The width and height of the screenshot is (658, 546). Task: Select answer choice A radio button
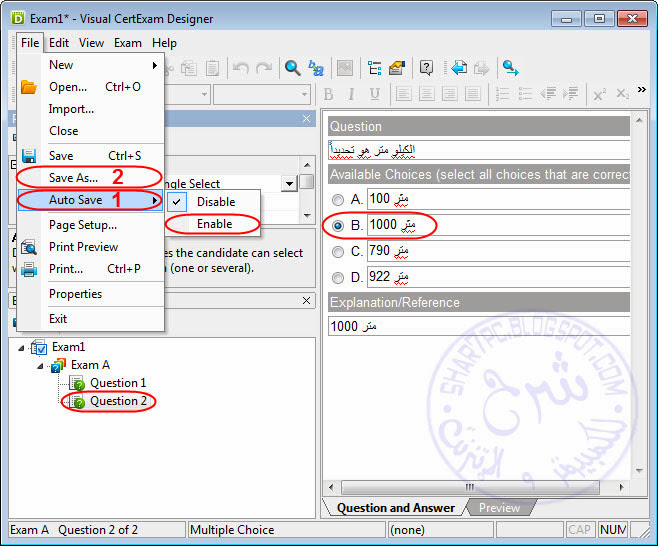coord(337,200)
